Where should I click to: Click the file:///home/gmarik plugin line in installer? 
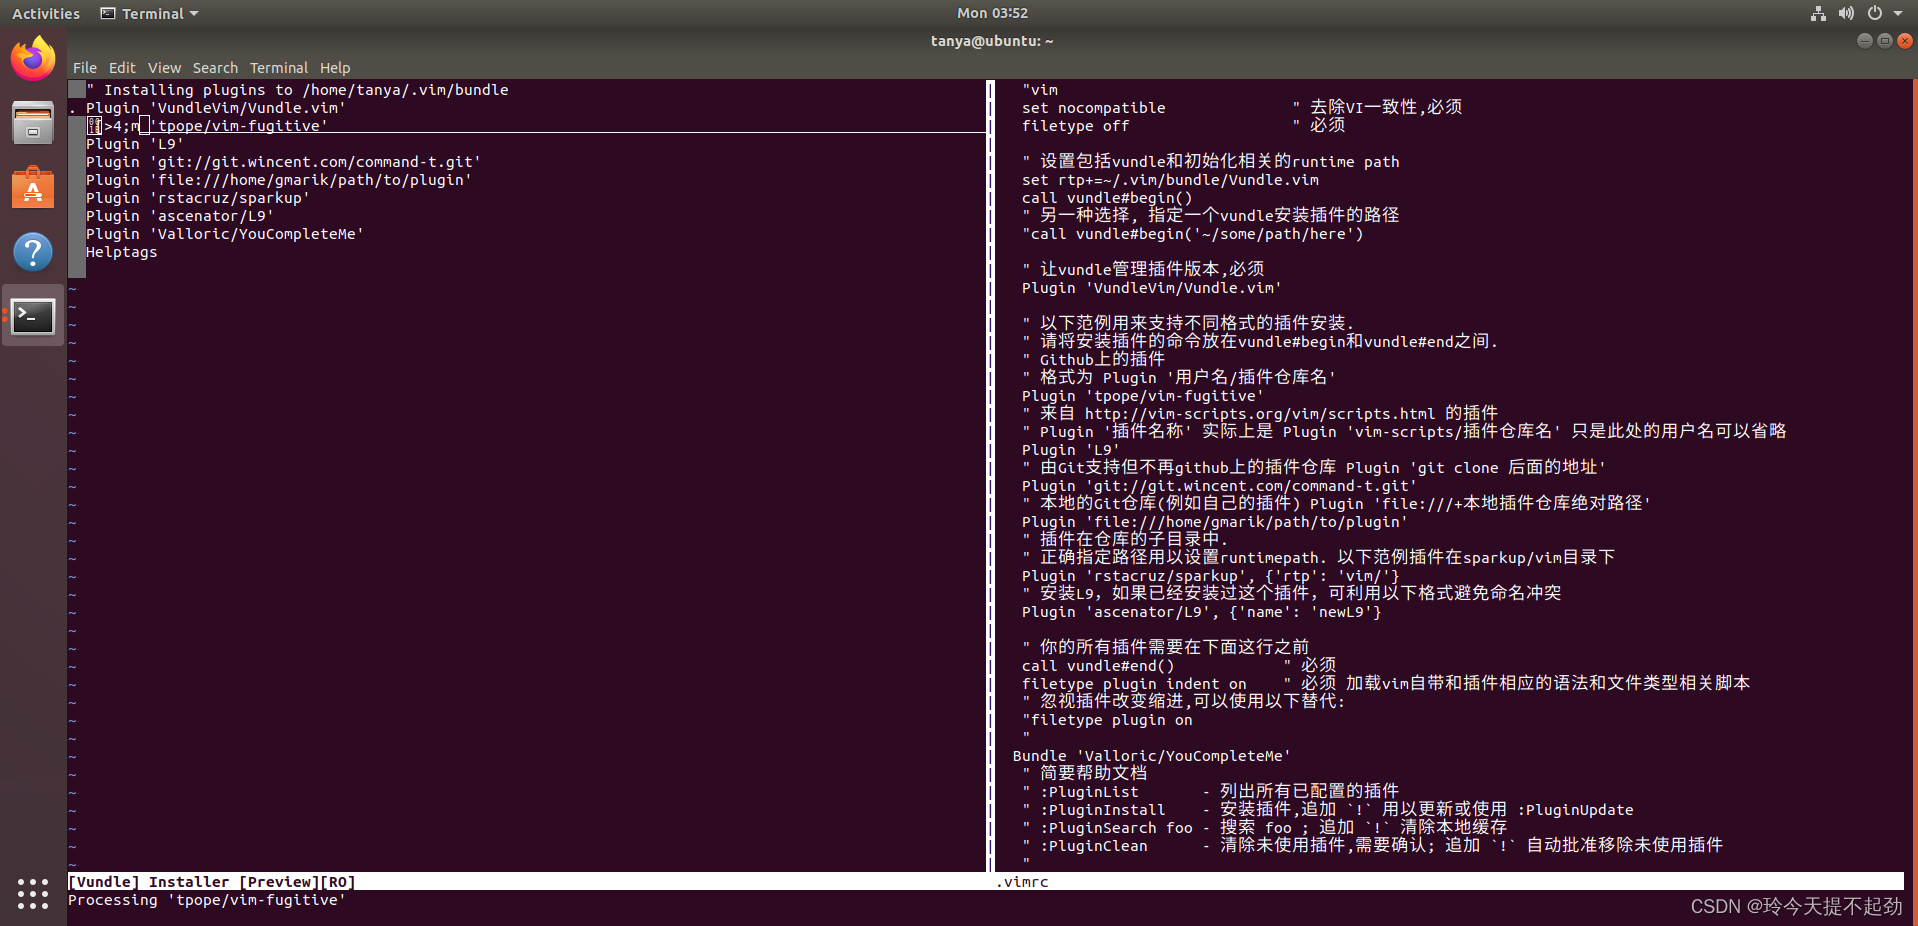[x=279, y=180]
